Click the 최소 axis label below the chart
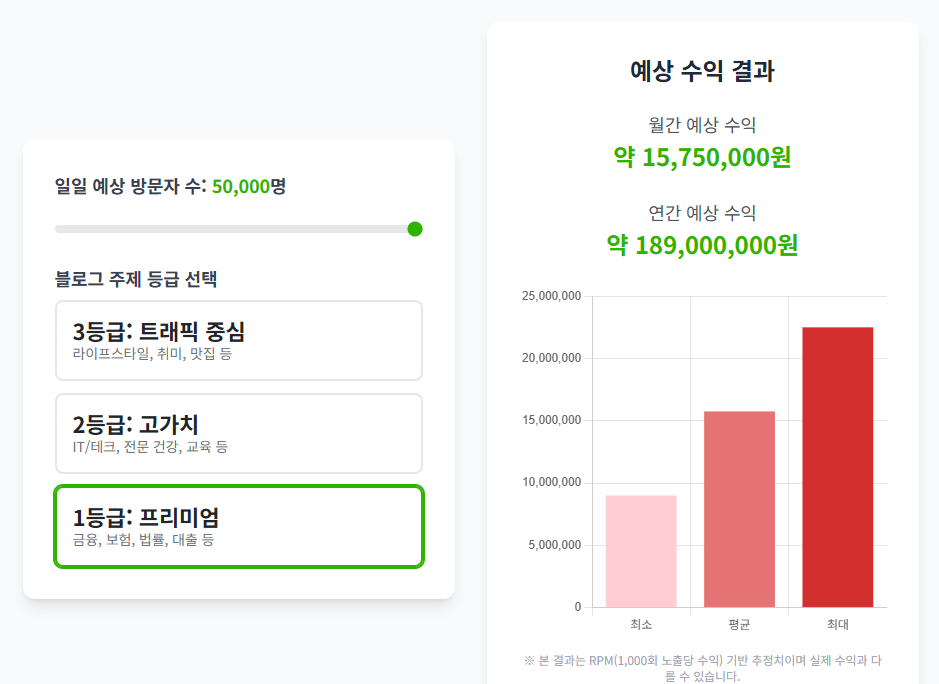 pos(641,622)
